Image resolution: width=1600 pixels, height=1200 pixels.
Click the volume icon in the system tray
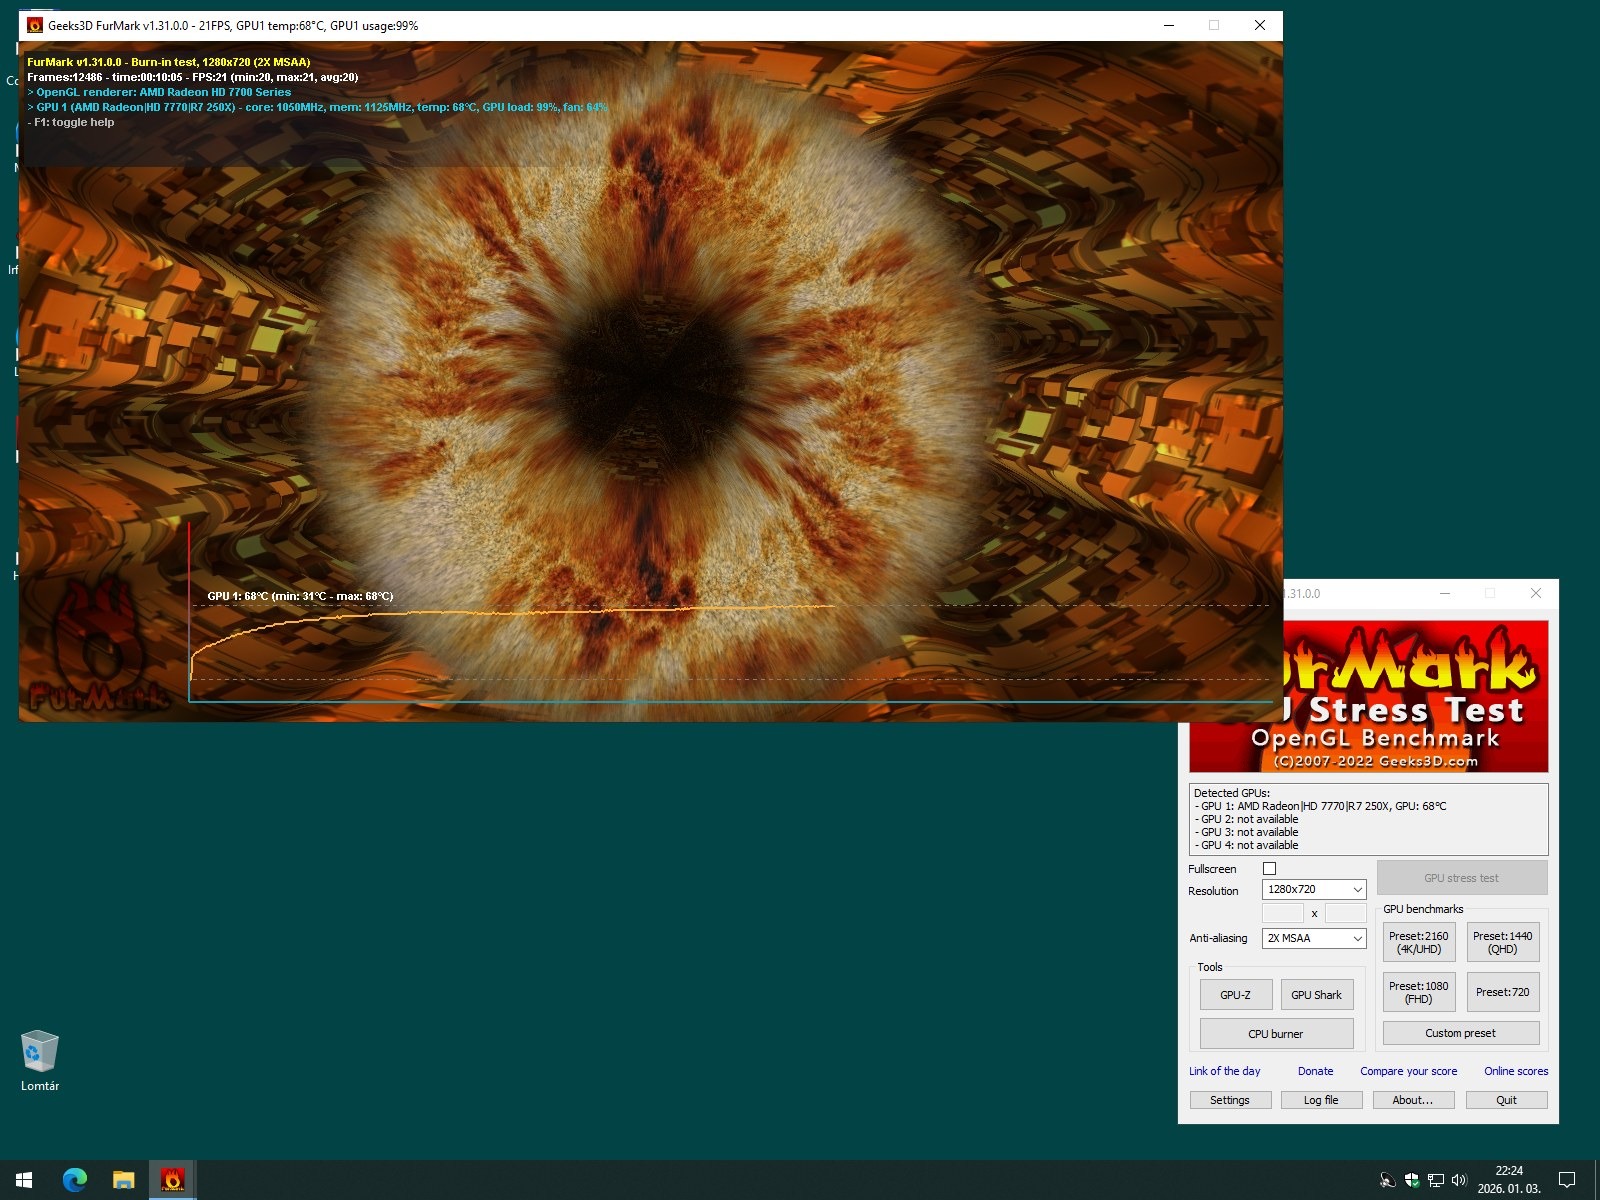coord(1459,1180)
